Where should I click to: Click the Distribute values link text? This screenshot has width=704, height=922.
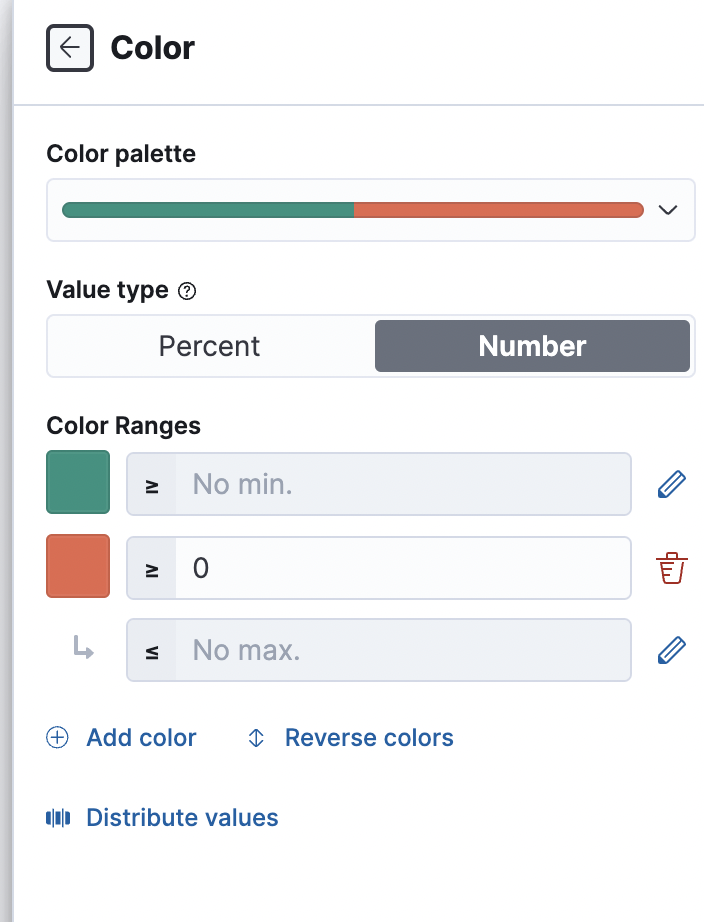tap(182, 818)
